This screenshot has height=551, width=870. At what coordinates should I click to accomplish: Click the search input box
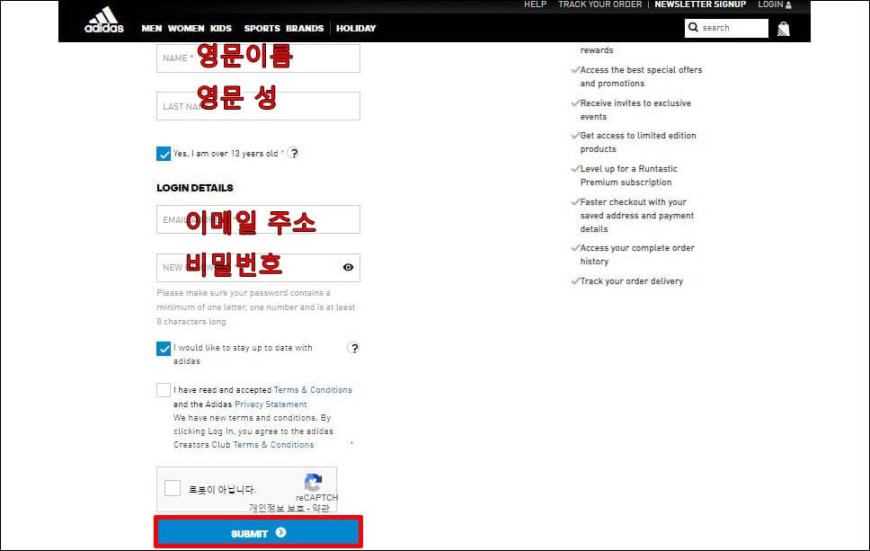(x=726, y=28)
